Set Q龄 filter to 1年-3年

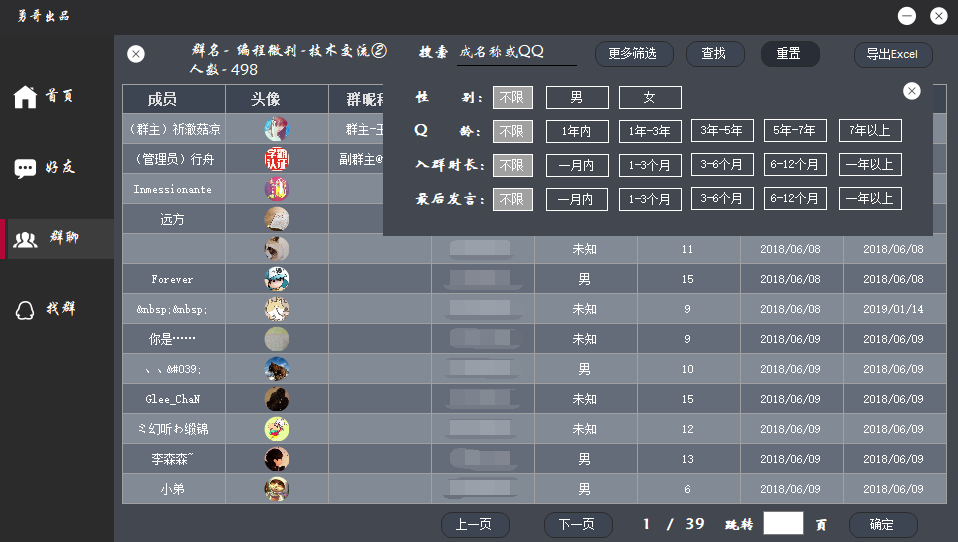(x=650, y=131)
